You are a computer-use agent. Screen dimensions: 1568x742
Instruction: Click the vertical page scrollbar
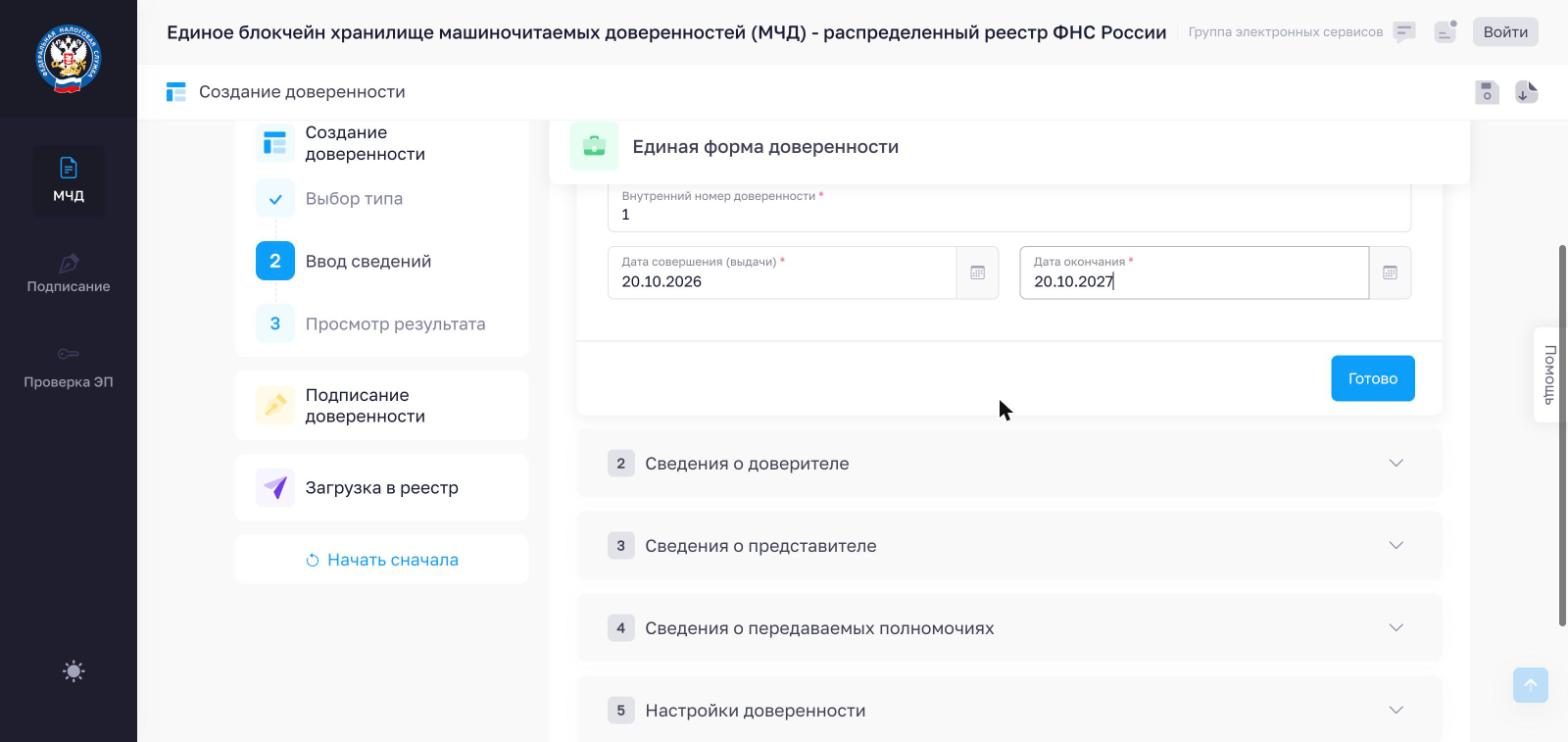pos(1562,435)
